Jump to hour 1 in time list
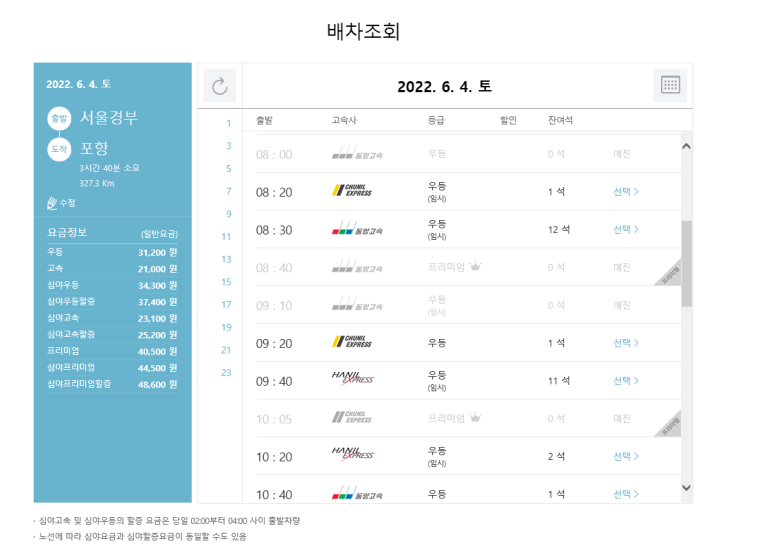The image size is (773, 548). [228, 123]
